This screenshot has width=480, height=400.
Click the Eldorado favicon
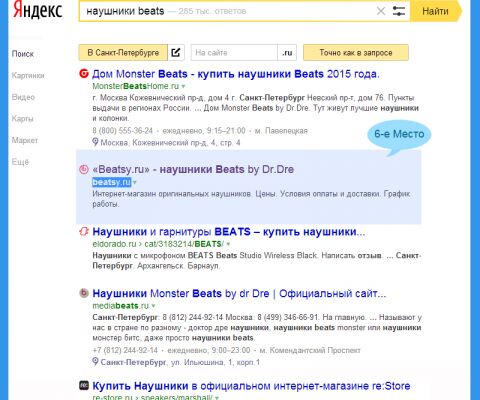coord(84,231)
